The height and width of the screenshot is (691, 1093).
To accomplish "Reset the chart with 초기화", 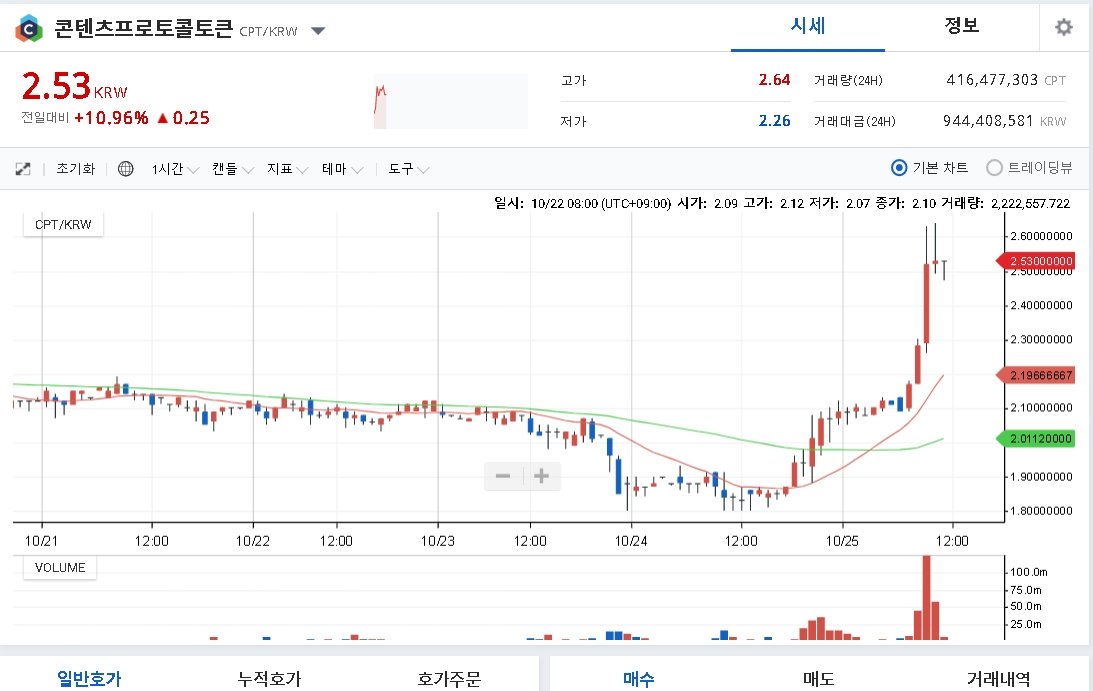I will point(75,169).
